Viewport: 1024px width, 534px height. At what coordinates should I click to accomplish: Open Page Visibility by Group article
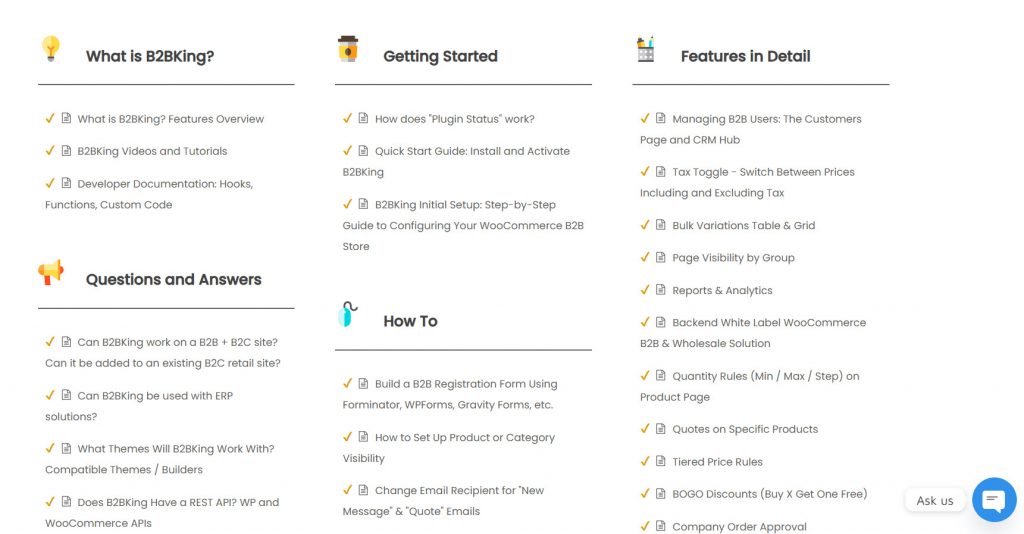[733, 257]
